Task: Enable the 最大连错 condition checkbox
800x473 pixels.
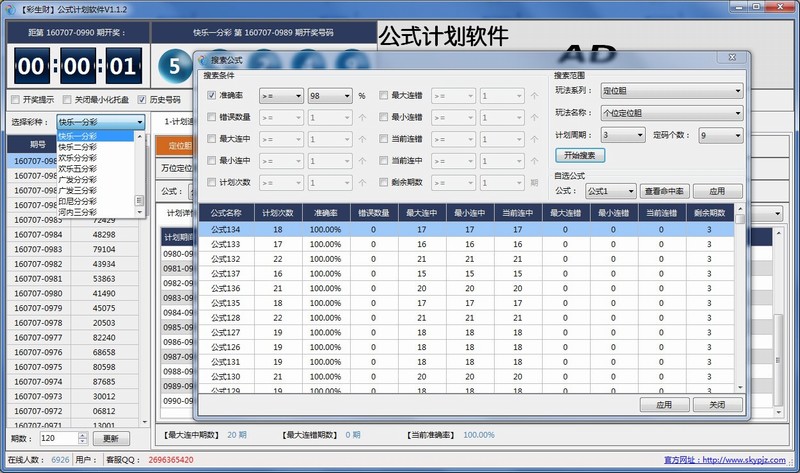Action: pos(384,96)
